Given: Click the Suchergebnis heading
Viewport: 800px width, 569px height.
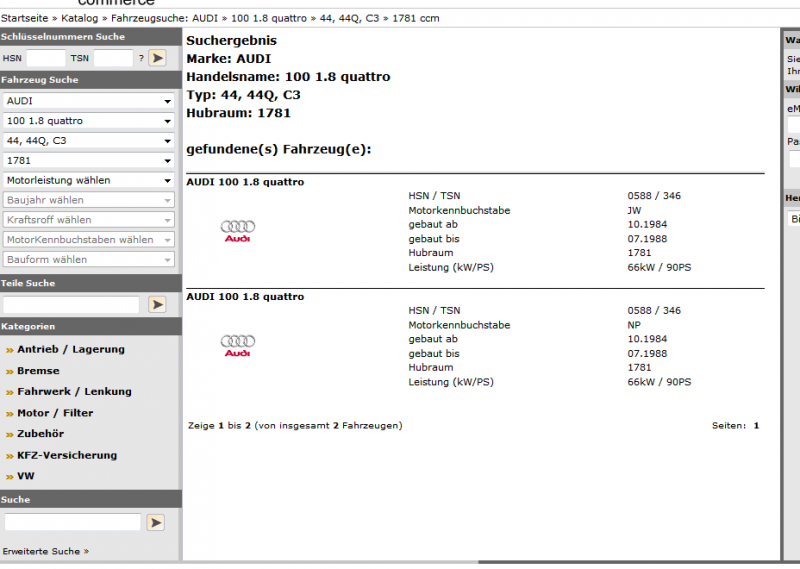Looking at the screenshot, I should (x=232, y=41).
